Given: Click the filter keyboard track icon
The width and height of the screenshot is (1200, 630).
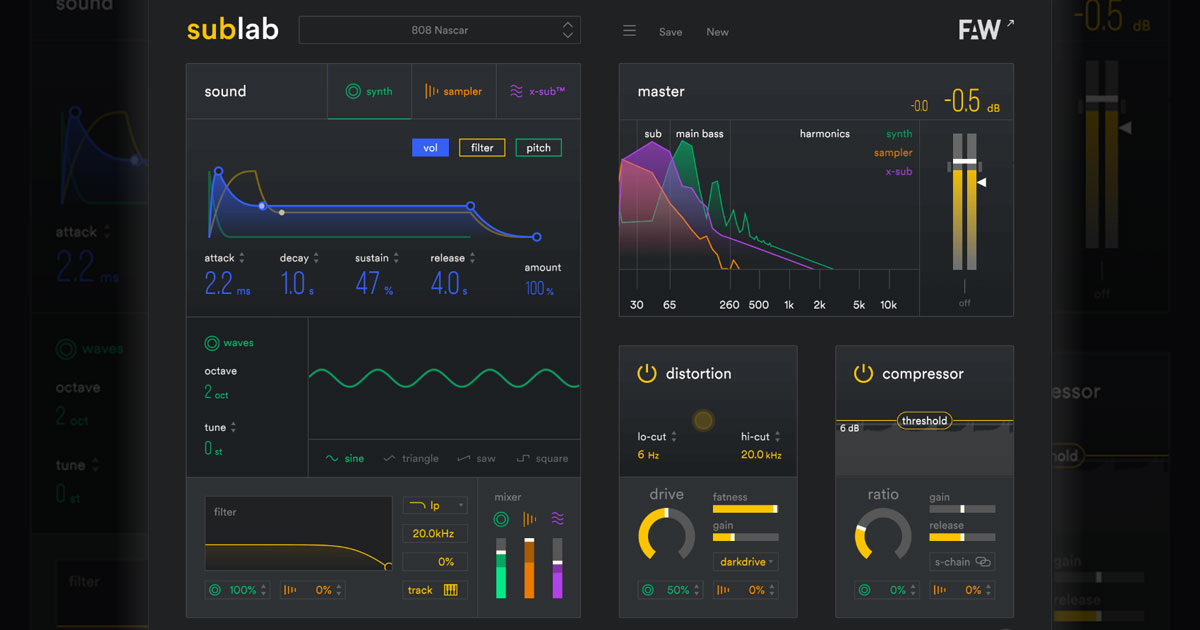Looking at the screenshot, I should click(x=450, y=590).
